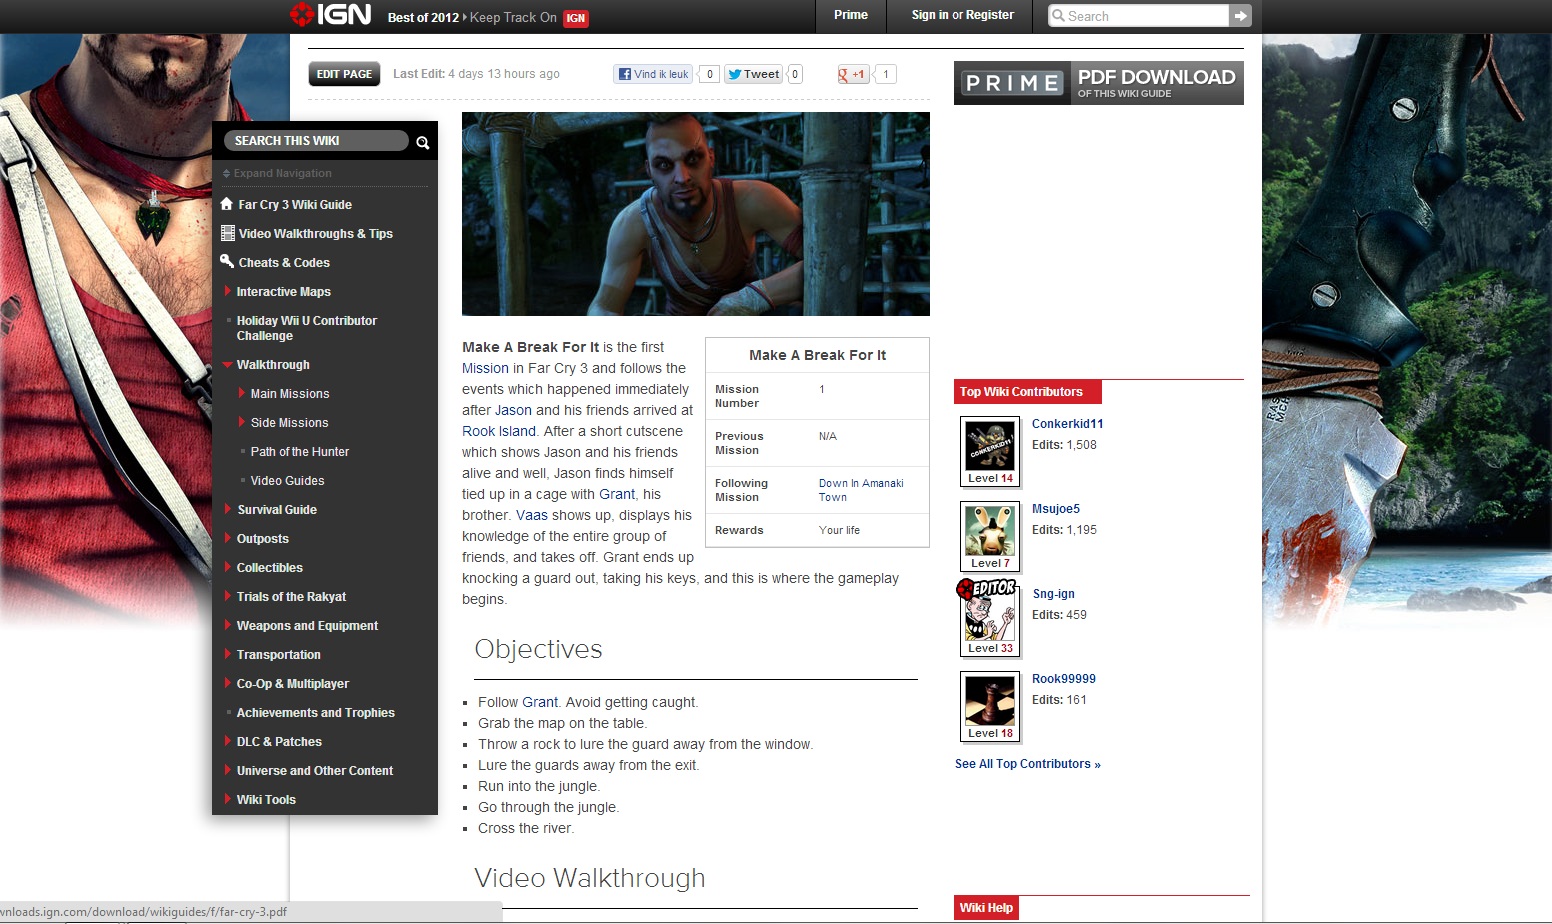The width and height of the screenshot is (1552, 924).
Task: Open Conkerkid11 profile name link
Action: pyautogui.click(x=1068, y=424)
